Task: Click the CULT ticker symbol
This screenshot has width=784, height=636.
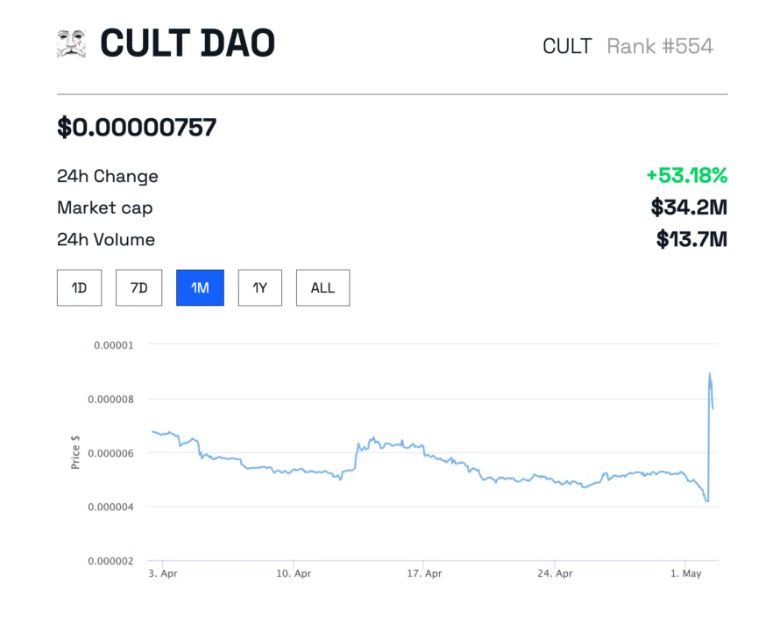Action: click(x=567, y=46)
